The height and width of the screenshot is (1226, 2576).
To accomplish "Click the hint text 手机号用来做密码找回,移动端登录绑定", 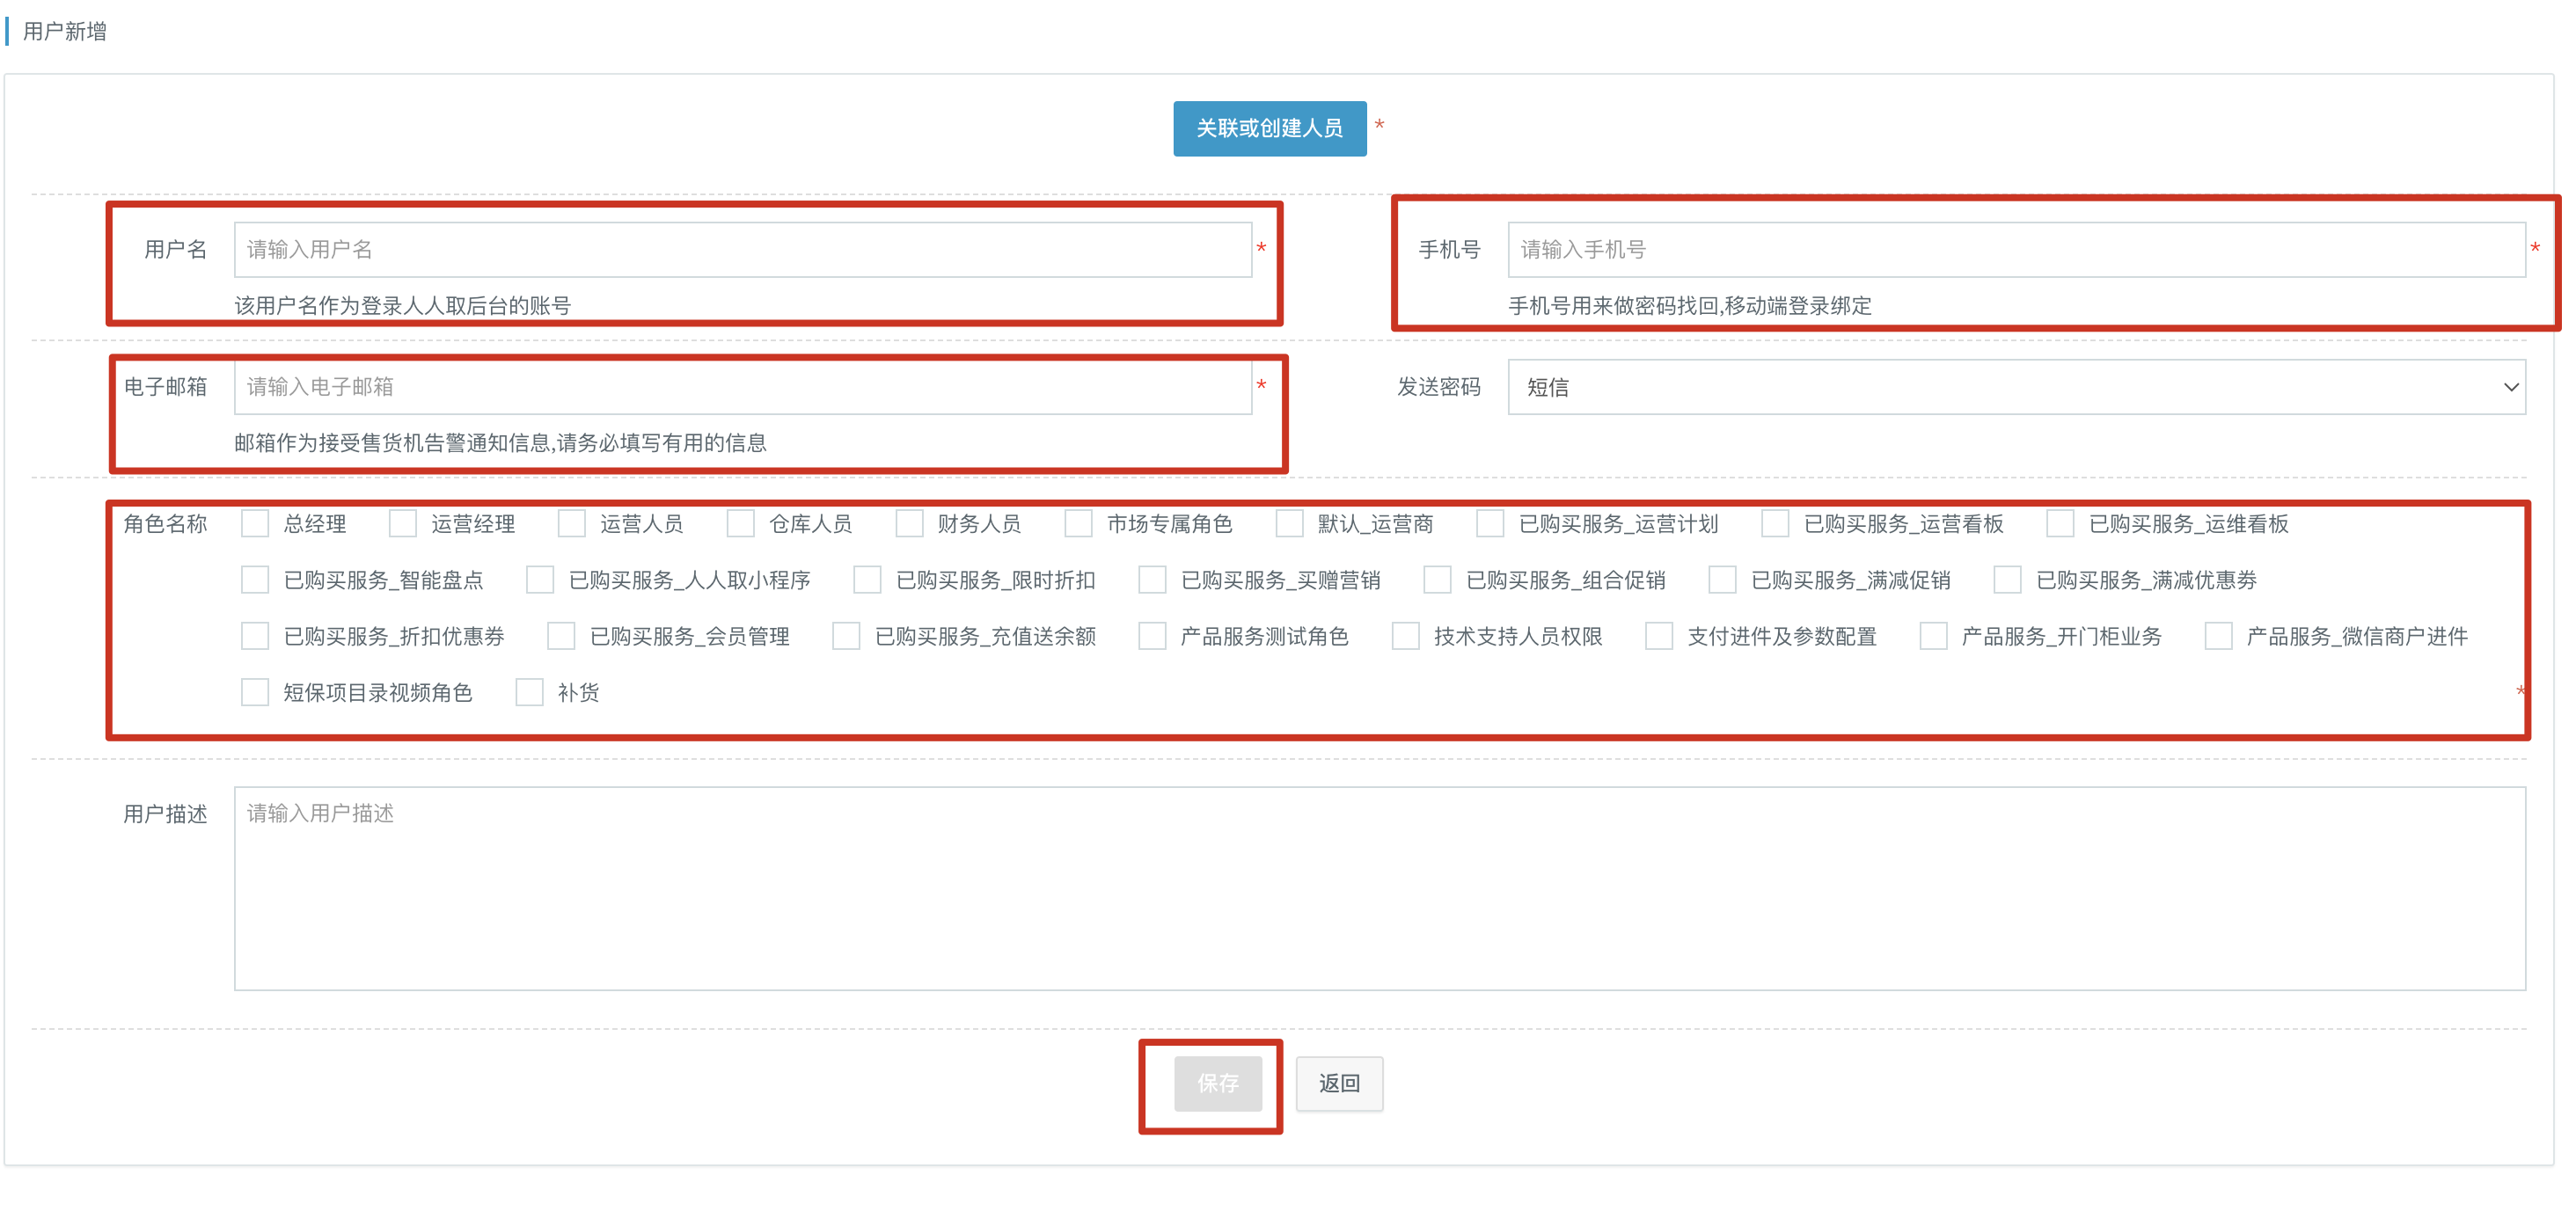I will (1690, 305).
